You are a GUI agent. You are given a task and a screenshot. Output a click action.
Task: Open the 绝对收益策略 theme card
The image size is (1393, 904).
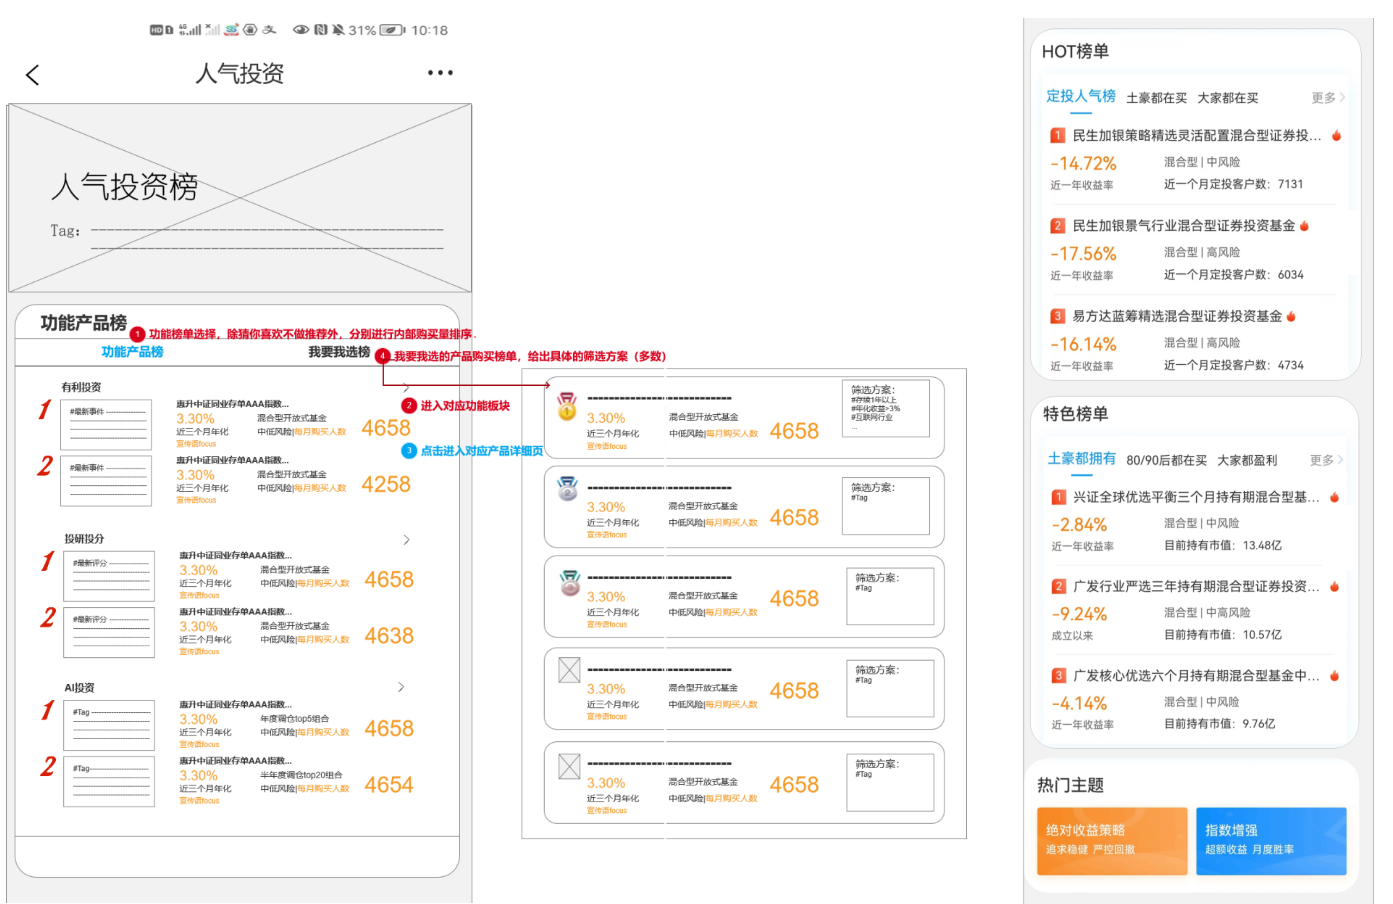click(1112, 841)
